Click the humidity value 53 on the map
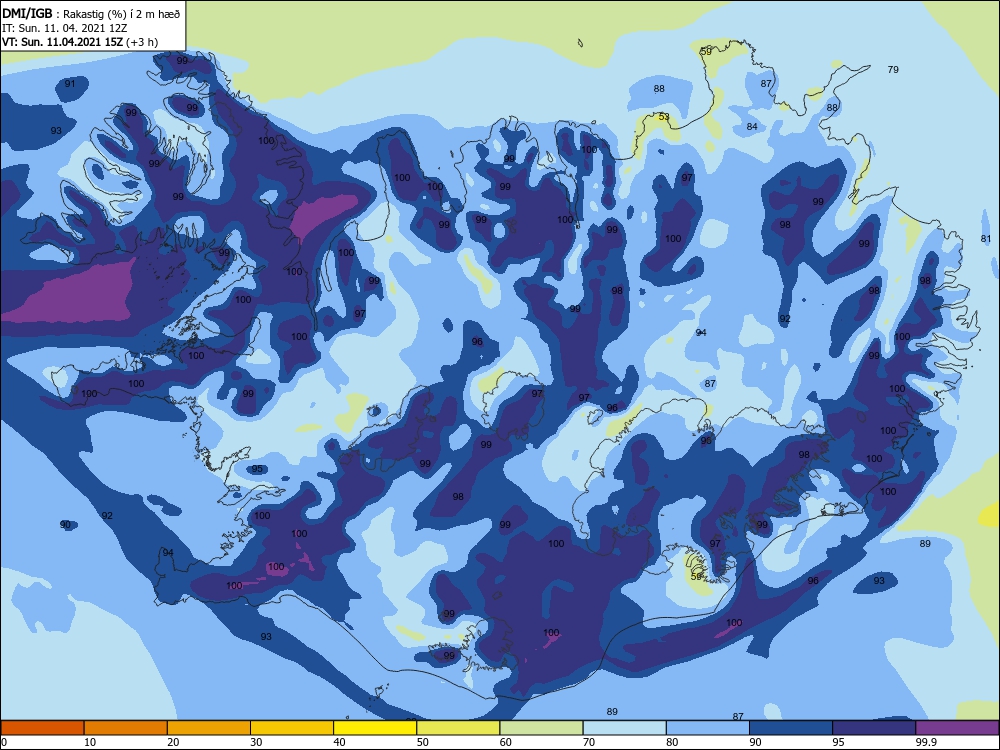 pos(664,117)
